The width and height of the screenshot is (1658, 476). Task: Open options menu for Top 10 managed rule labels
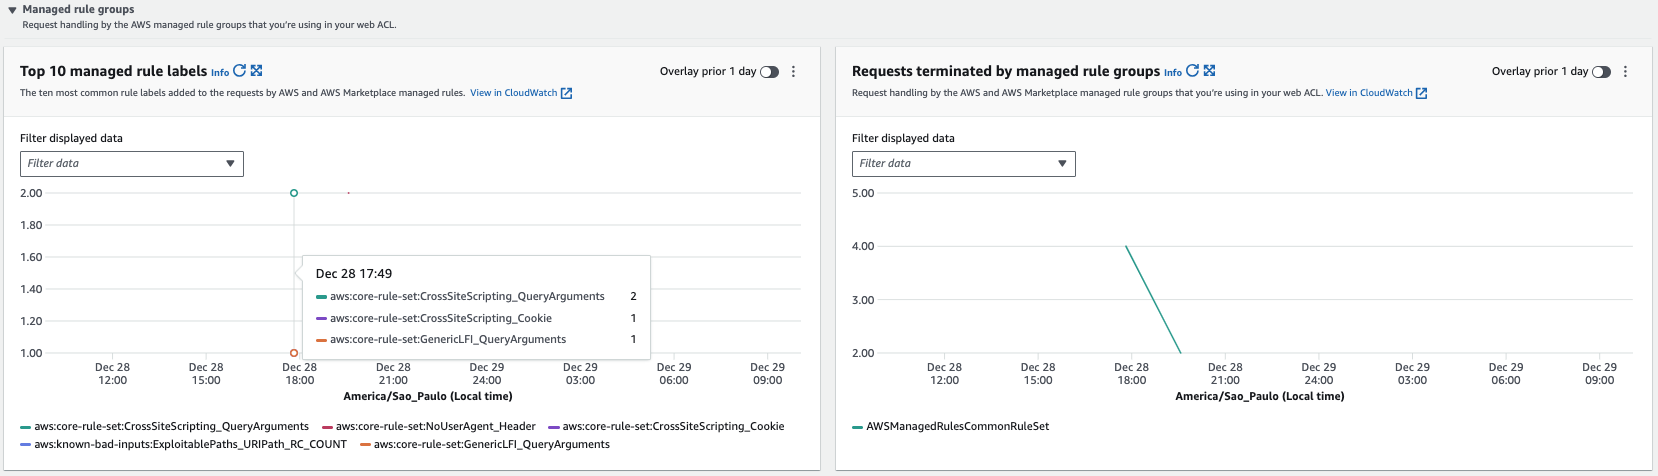click(794, 72)
